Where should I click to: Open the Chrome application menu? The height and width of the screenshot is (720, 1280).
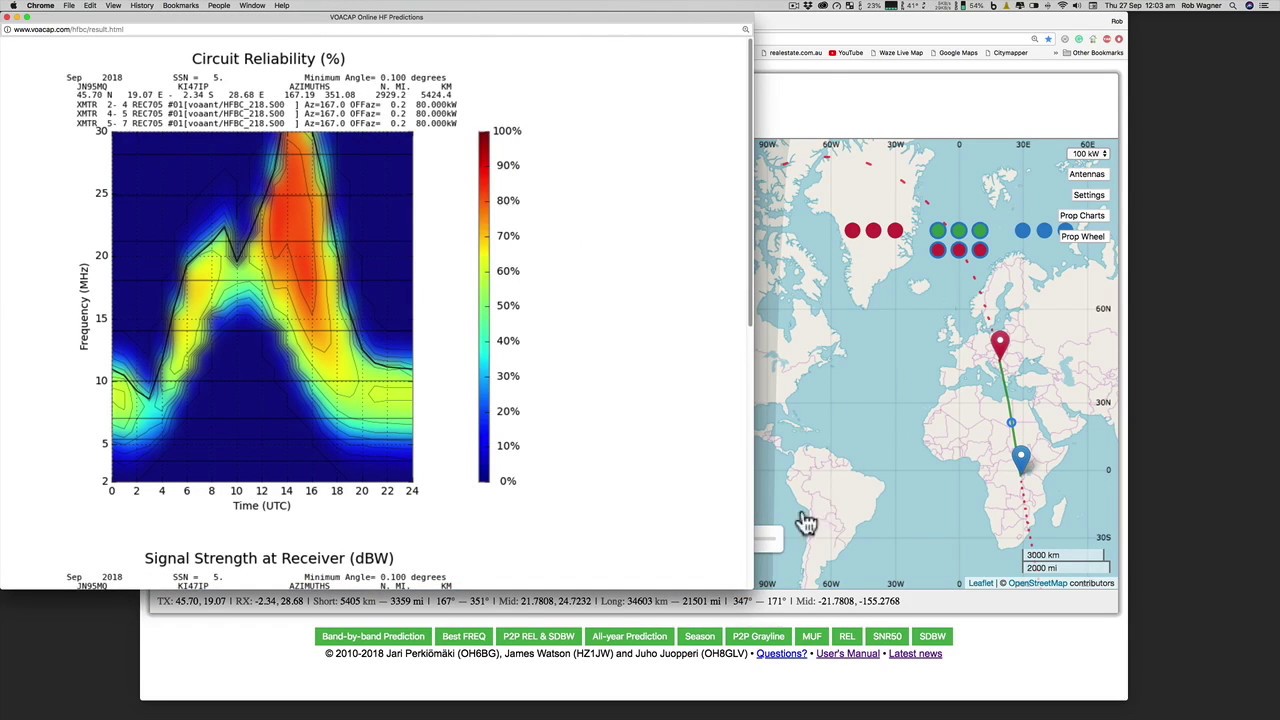coord(40,5)
